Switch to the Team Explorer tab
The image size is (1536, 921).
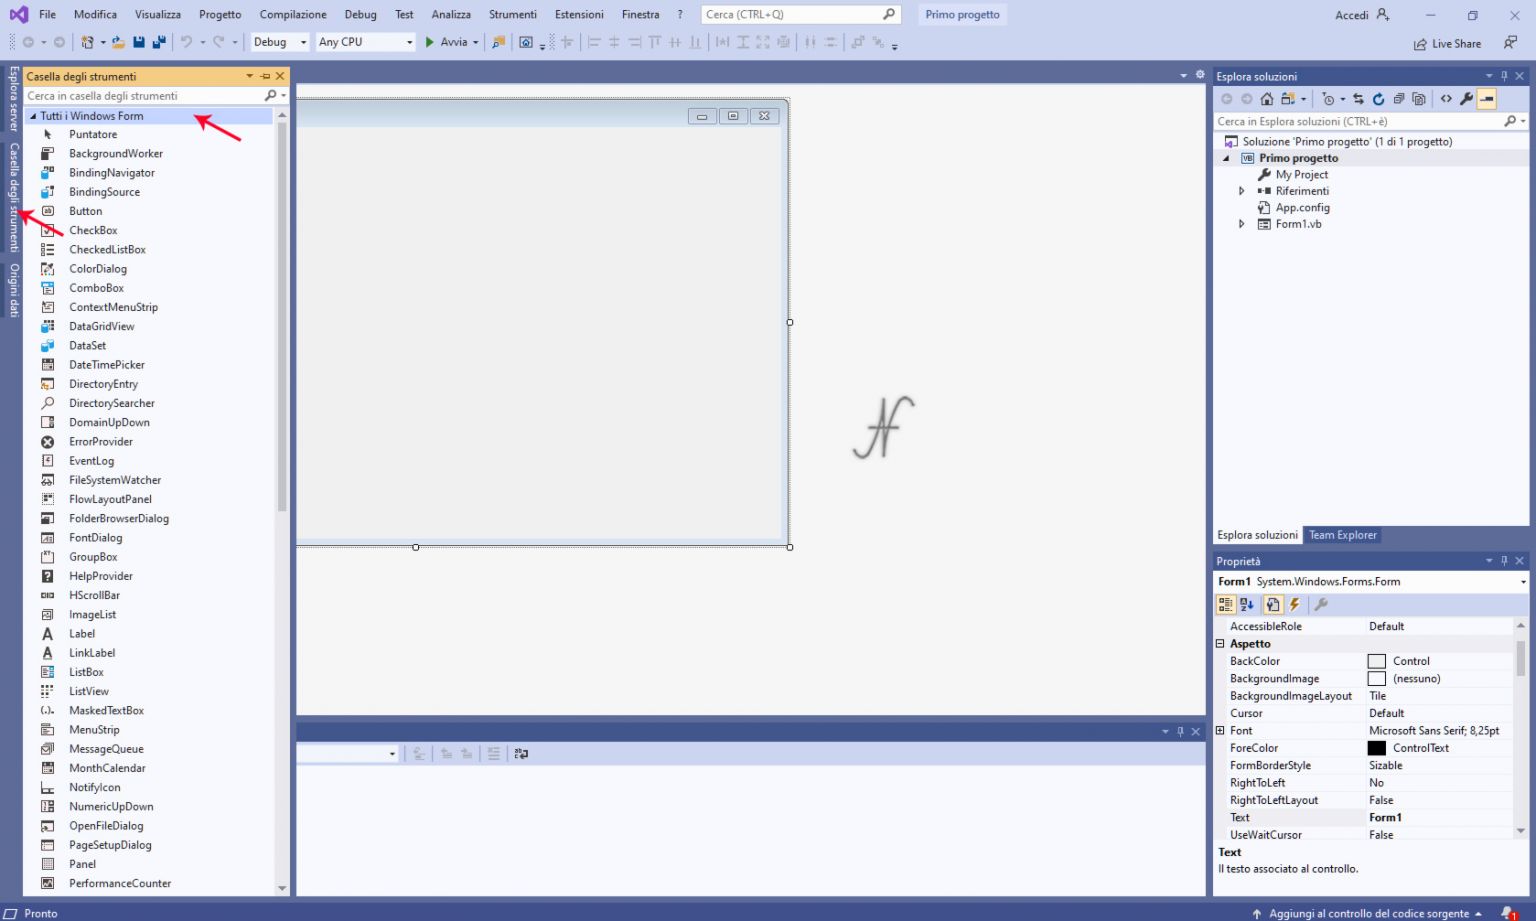click(1342, 535)
